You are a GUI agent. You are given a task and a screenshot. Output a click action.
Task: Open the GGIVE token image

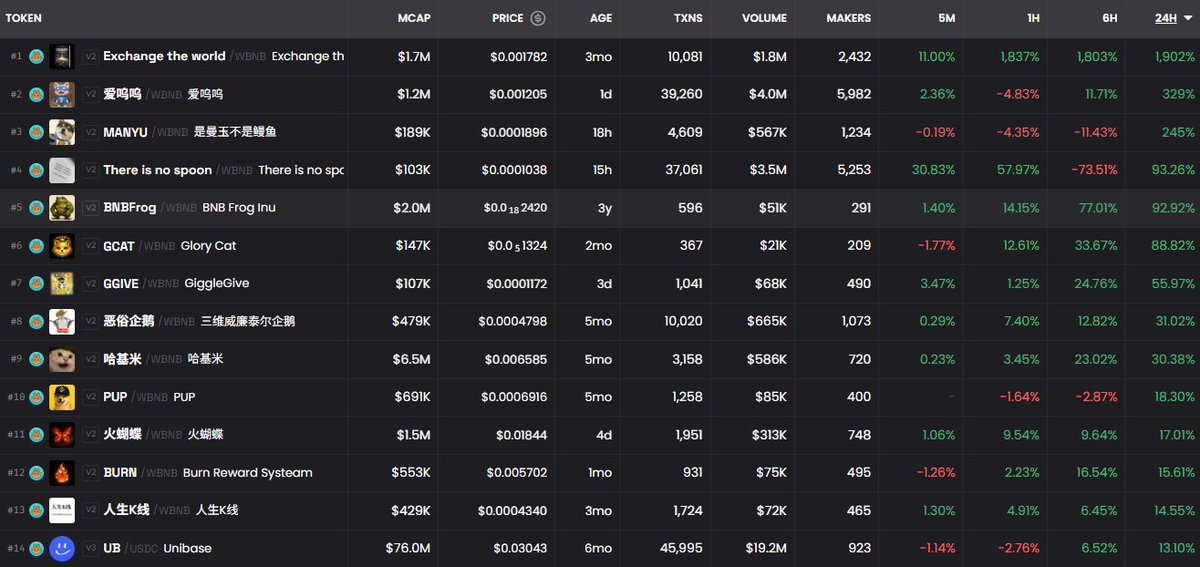(x=62, y=284)
